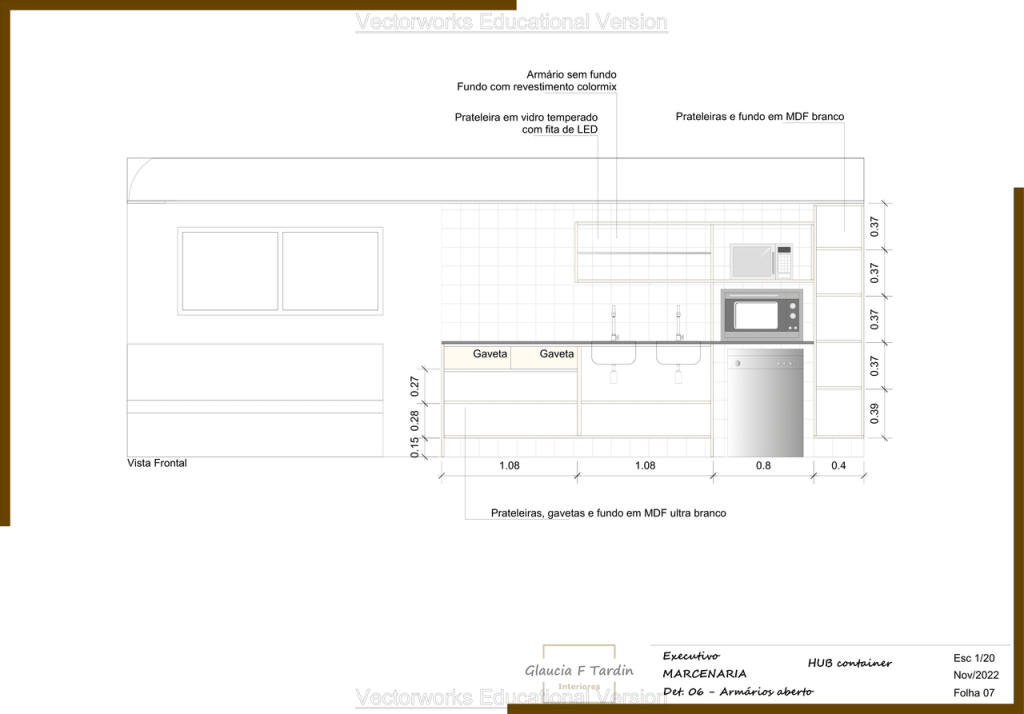
Task: Select the Vista Frontal label
Action: pyautogui.click(x=157, y=464)
